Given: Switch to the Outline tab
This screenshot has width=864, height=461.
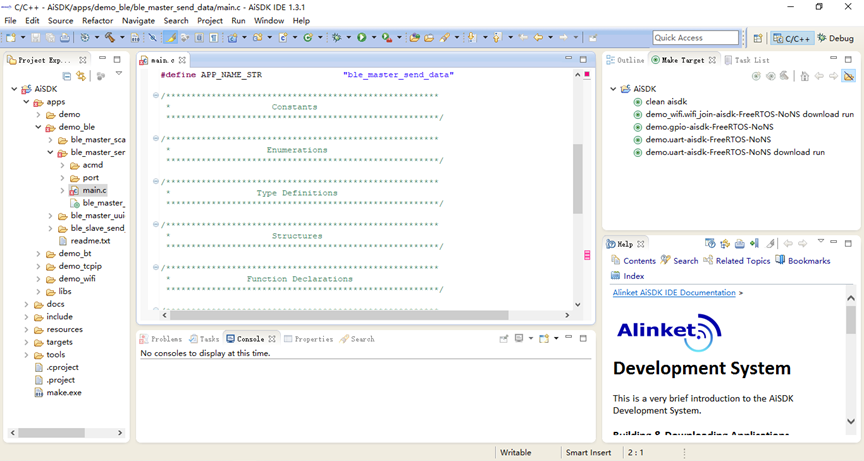Looking at the screenshot, I should (625, 60).
